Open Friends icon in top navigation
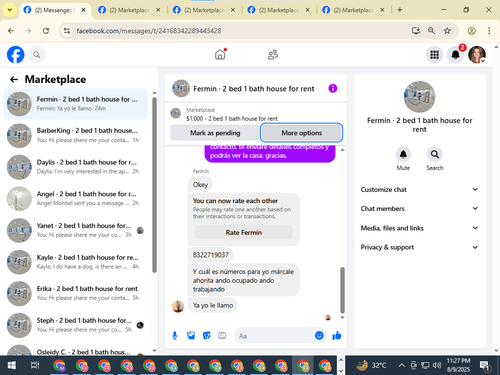The height and width of the screenshot is (375, 500). tap(273, 55)
